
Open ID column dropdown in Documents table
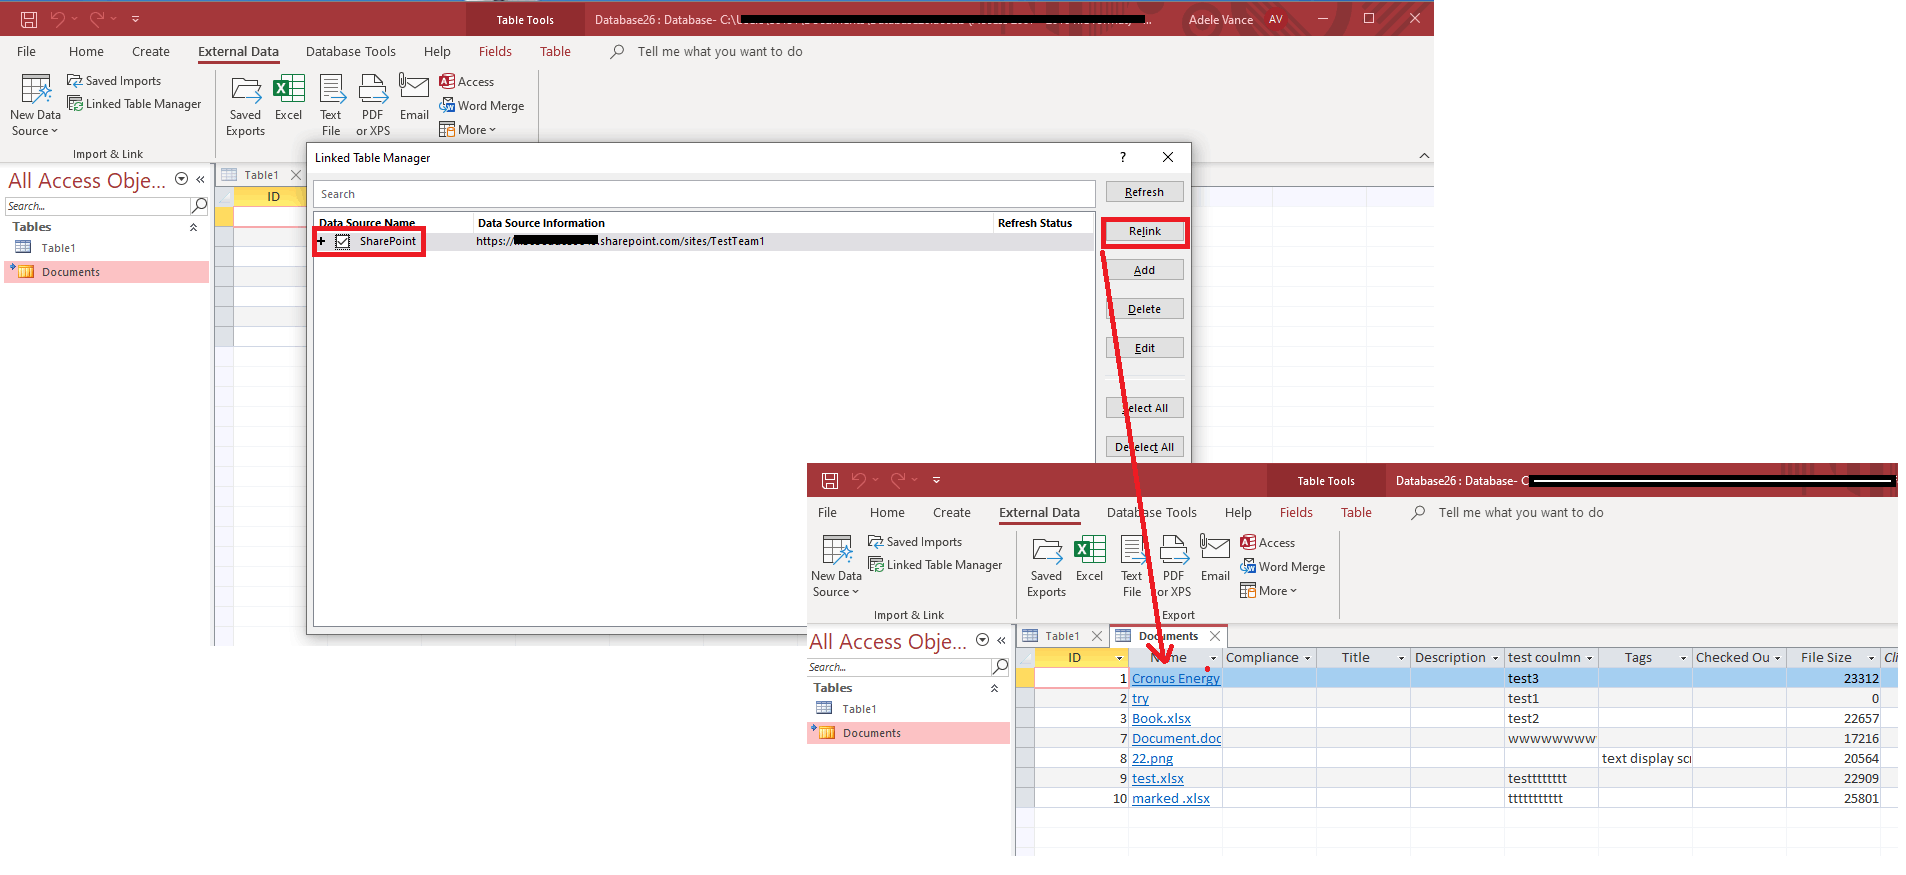[1119, 658]
